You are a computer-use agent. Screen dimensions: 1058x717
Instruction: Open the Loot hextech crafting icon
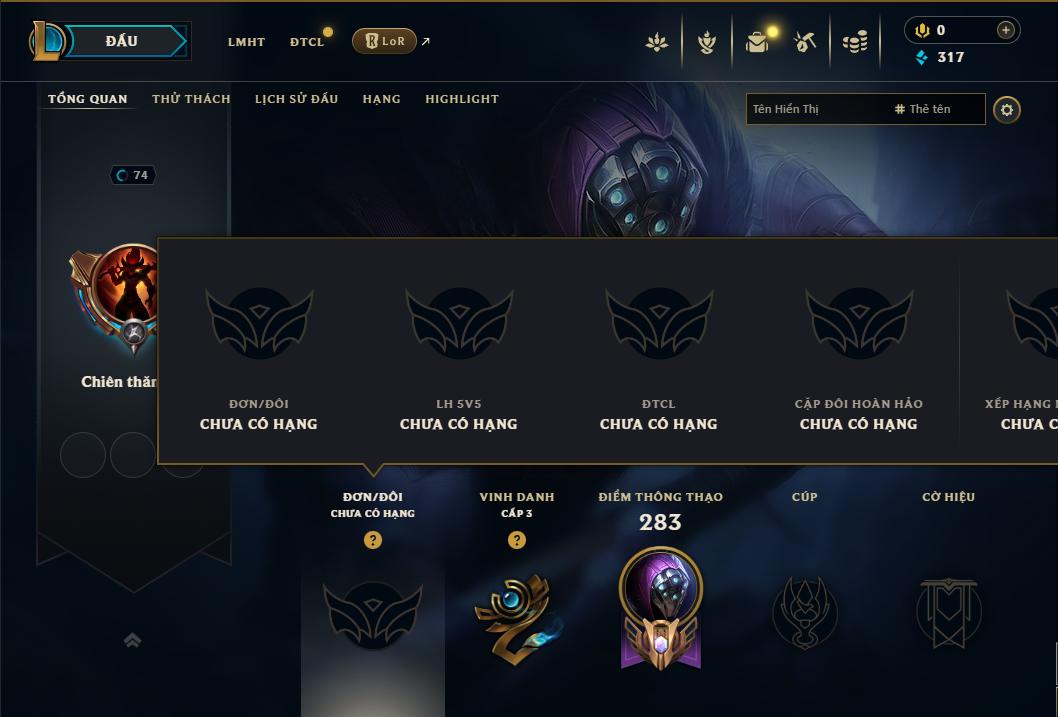(x=804, y=42)
